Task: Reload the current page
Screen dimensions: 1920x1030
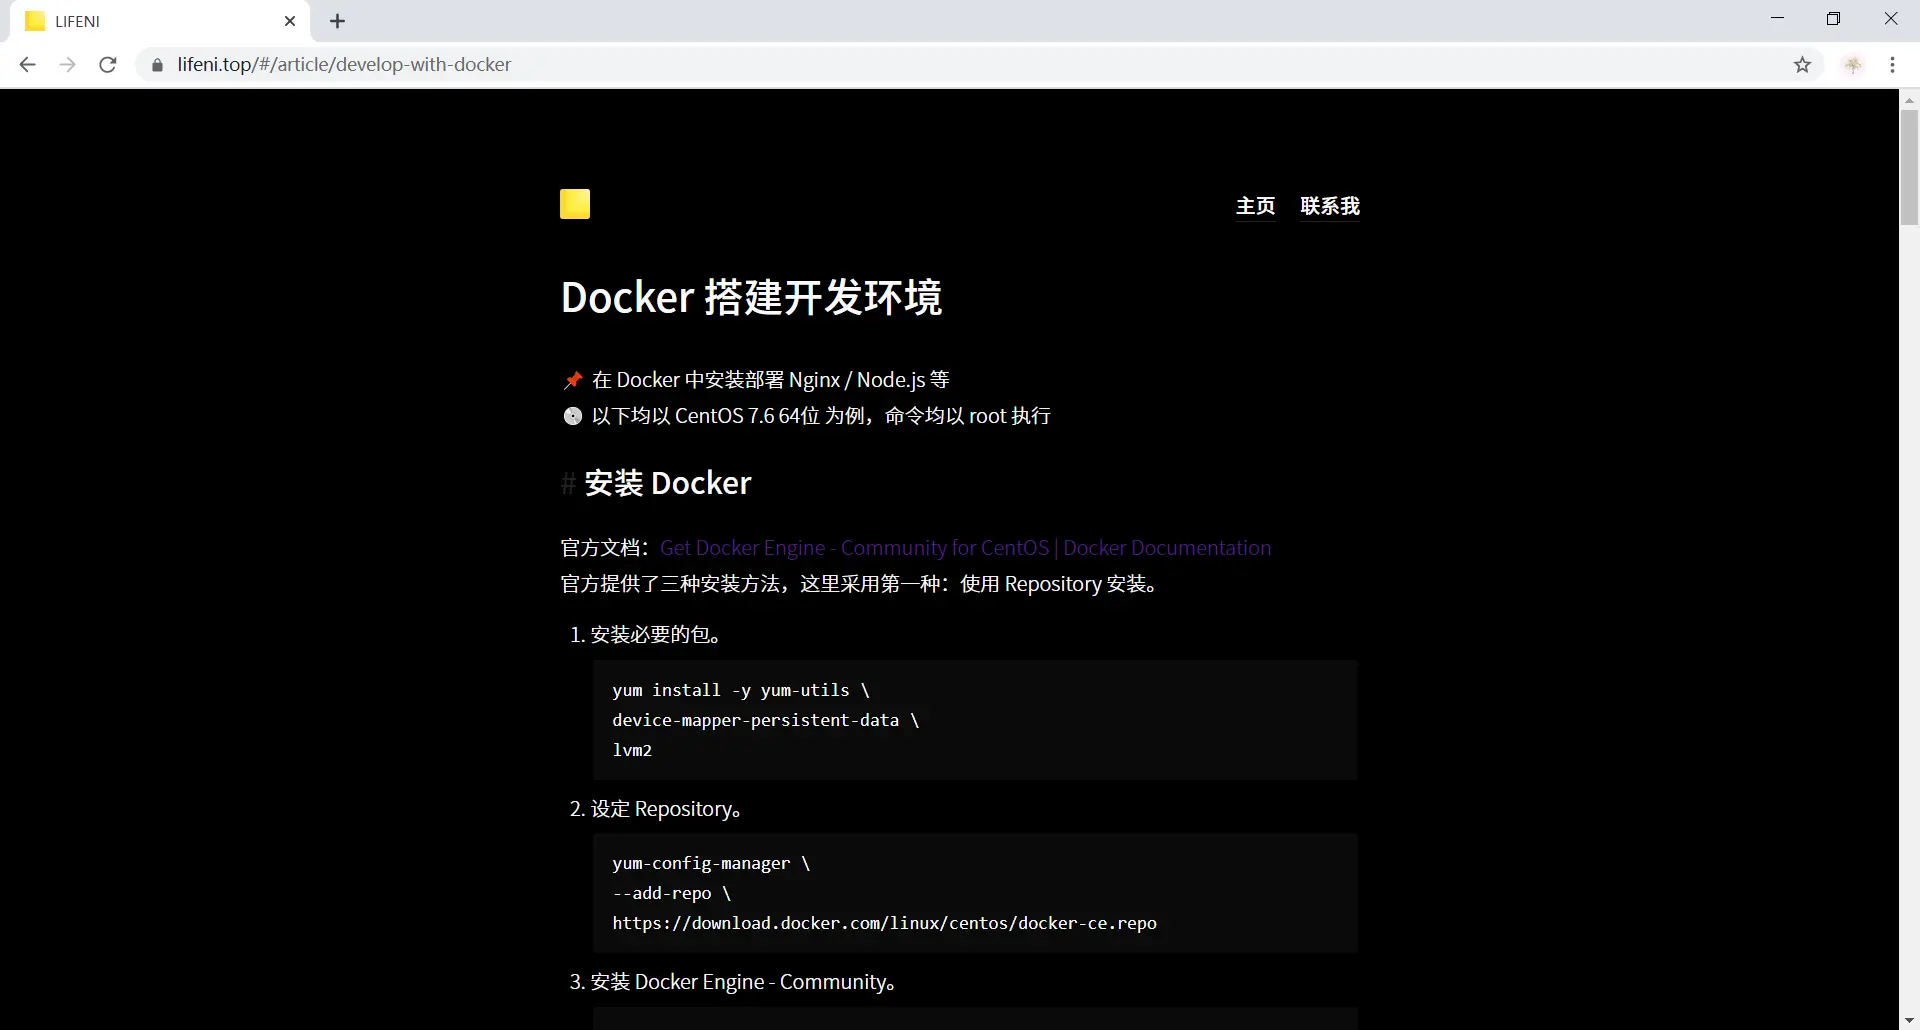Action: coord(107,64)
